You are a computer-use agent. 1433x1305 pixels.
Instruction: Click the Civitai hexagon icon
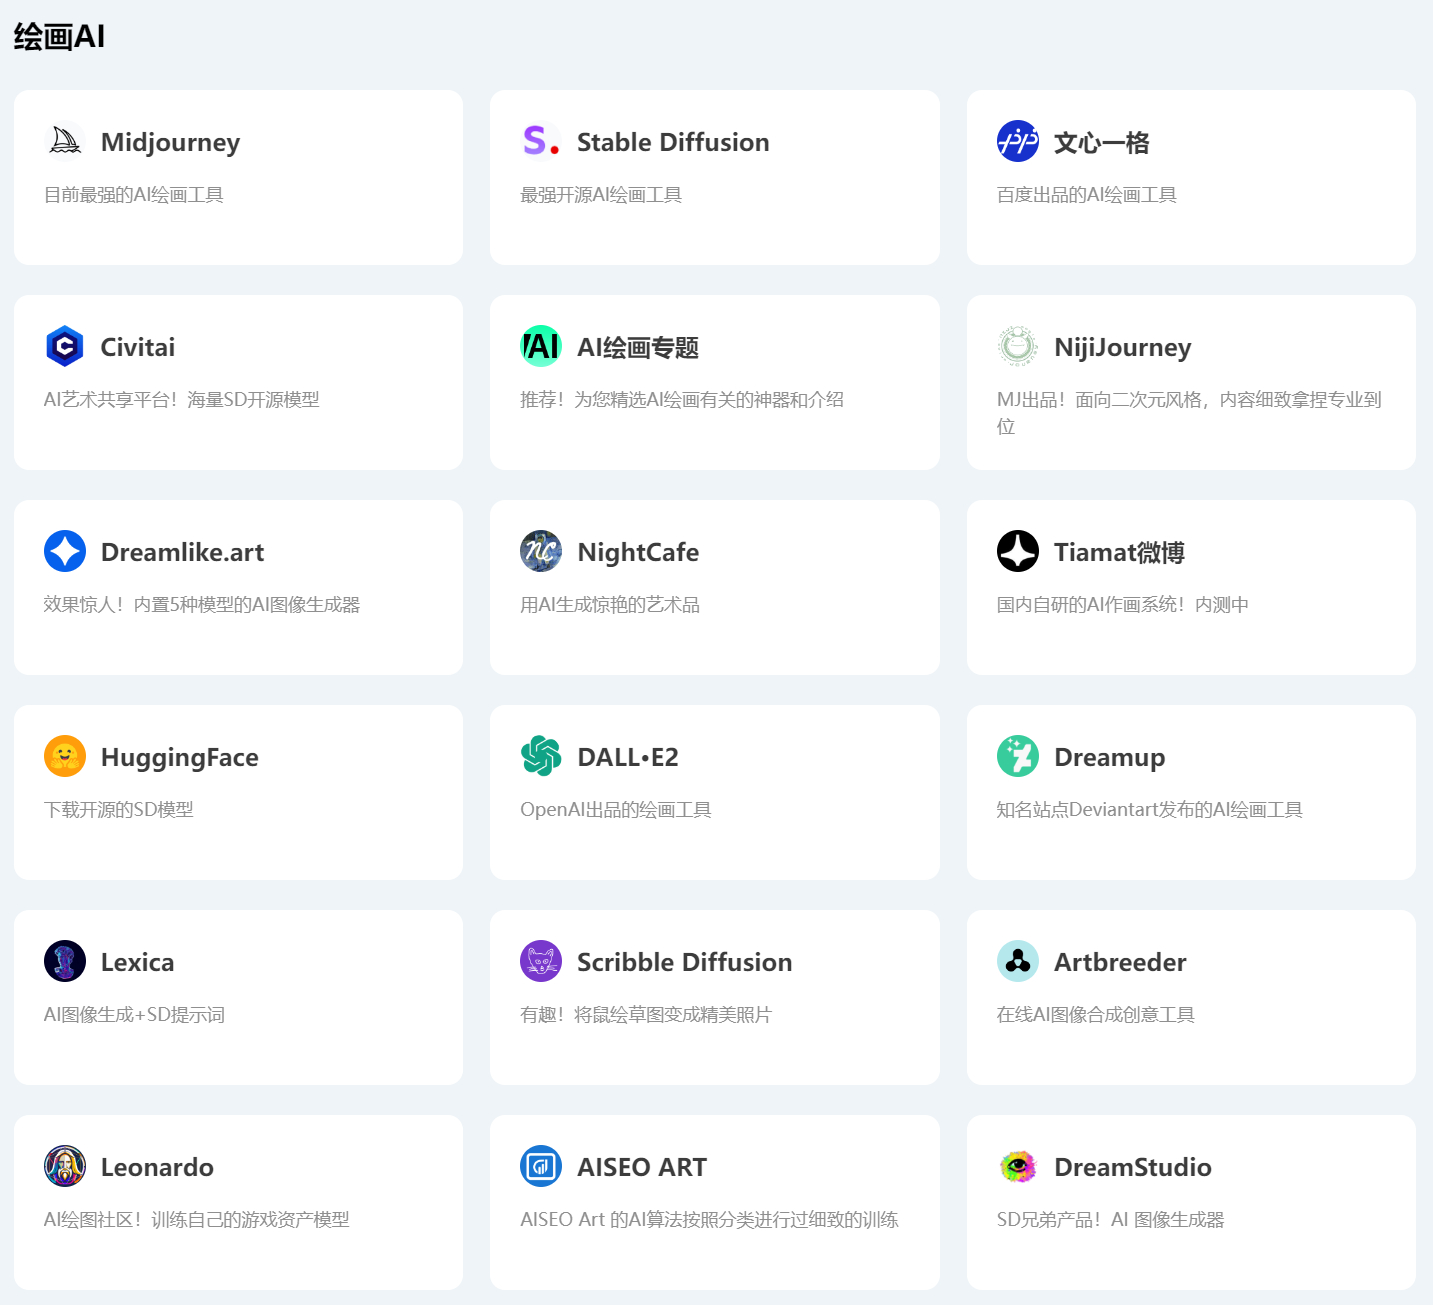click(x=65, y=346)
